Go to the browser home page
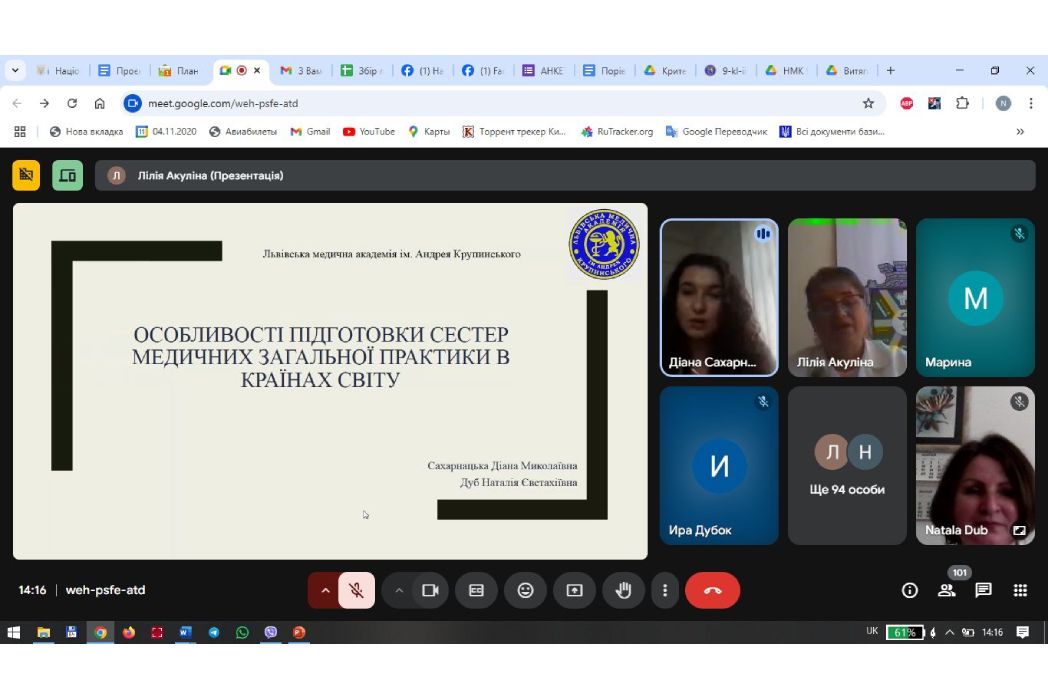 100,104
